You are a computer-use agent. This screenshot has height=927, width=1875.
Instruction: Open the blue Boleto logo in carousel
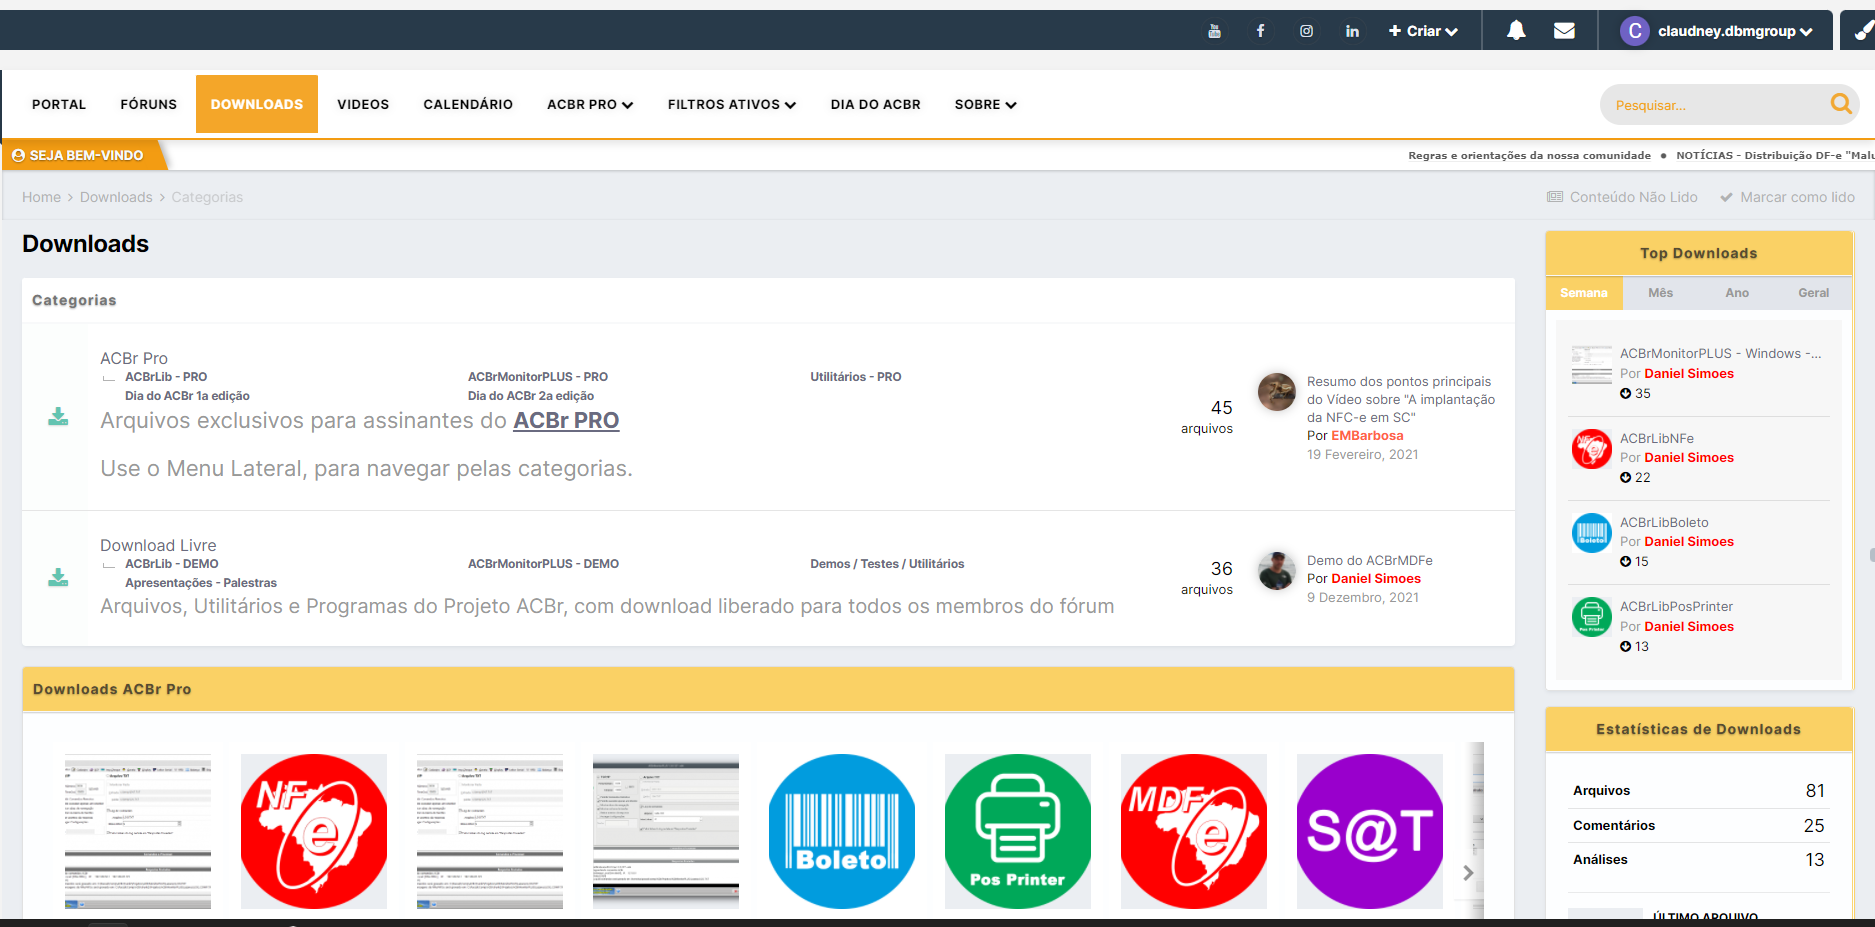[842, 831]
